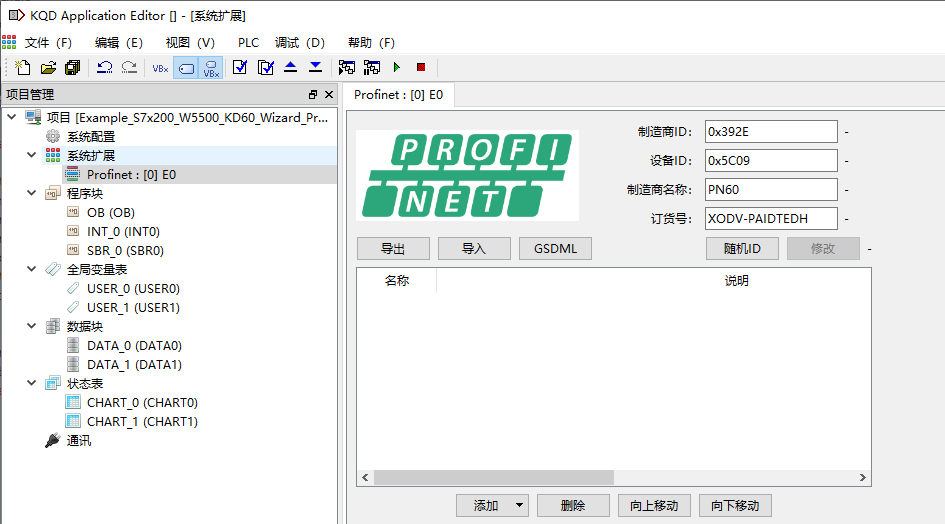Collapse the 程序块 tree node
Viewport: 945px width, 524px height.
pyautogui.click(x=32, y=193)
